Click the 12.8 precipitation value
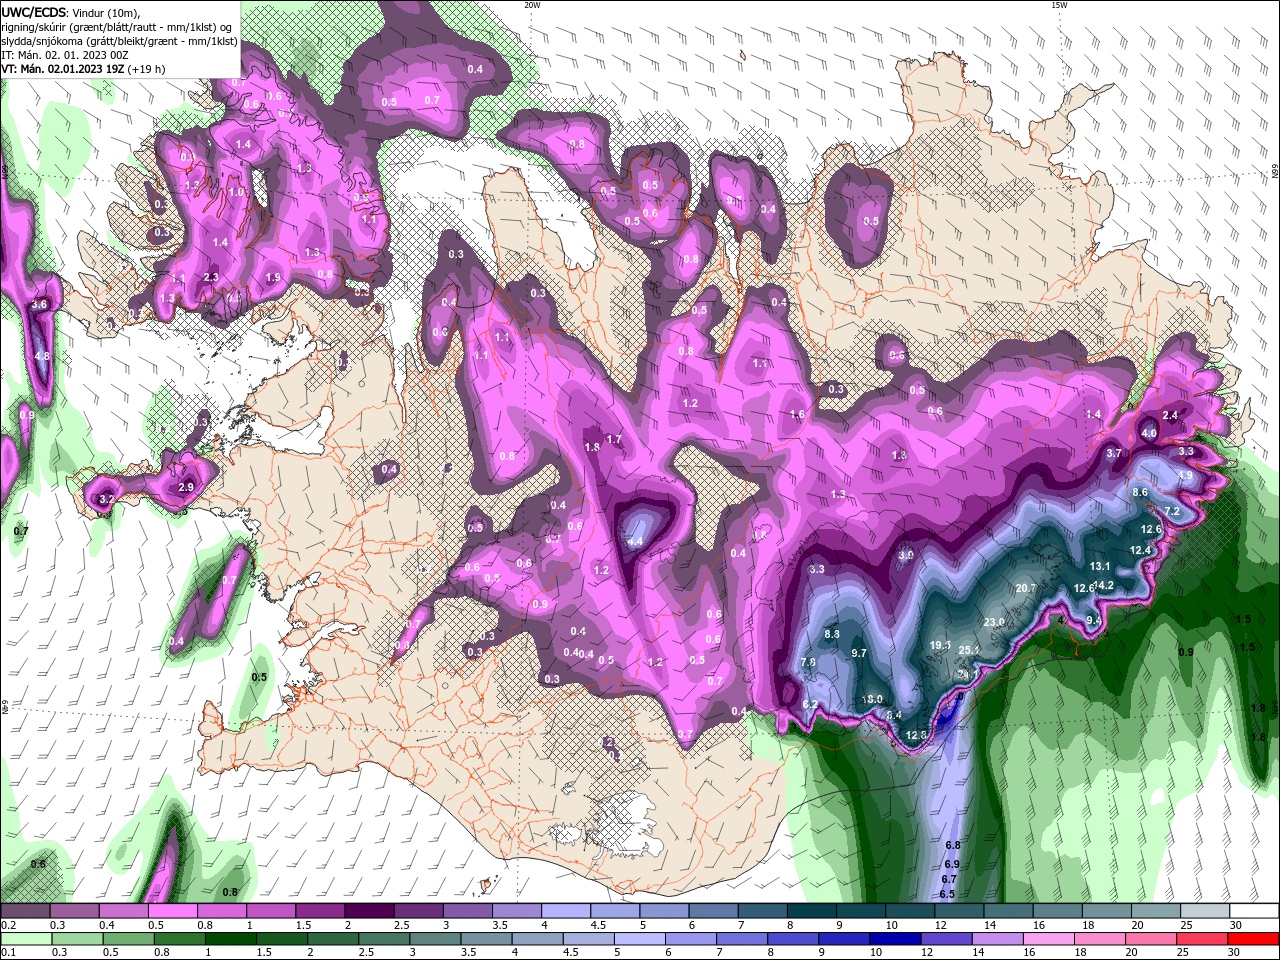The width and height of the screenshot is (1280, 960). (917, 735)
